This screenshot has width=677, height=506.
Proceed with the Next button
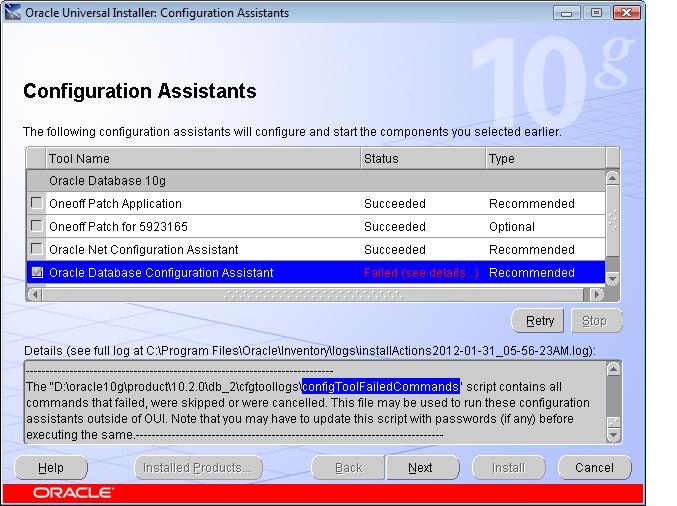coord(422,468)
